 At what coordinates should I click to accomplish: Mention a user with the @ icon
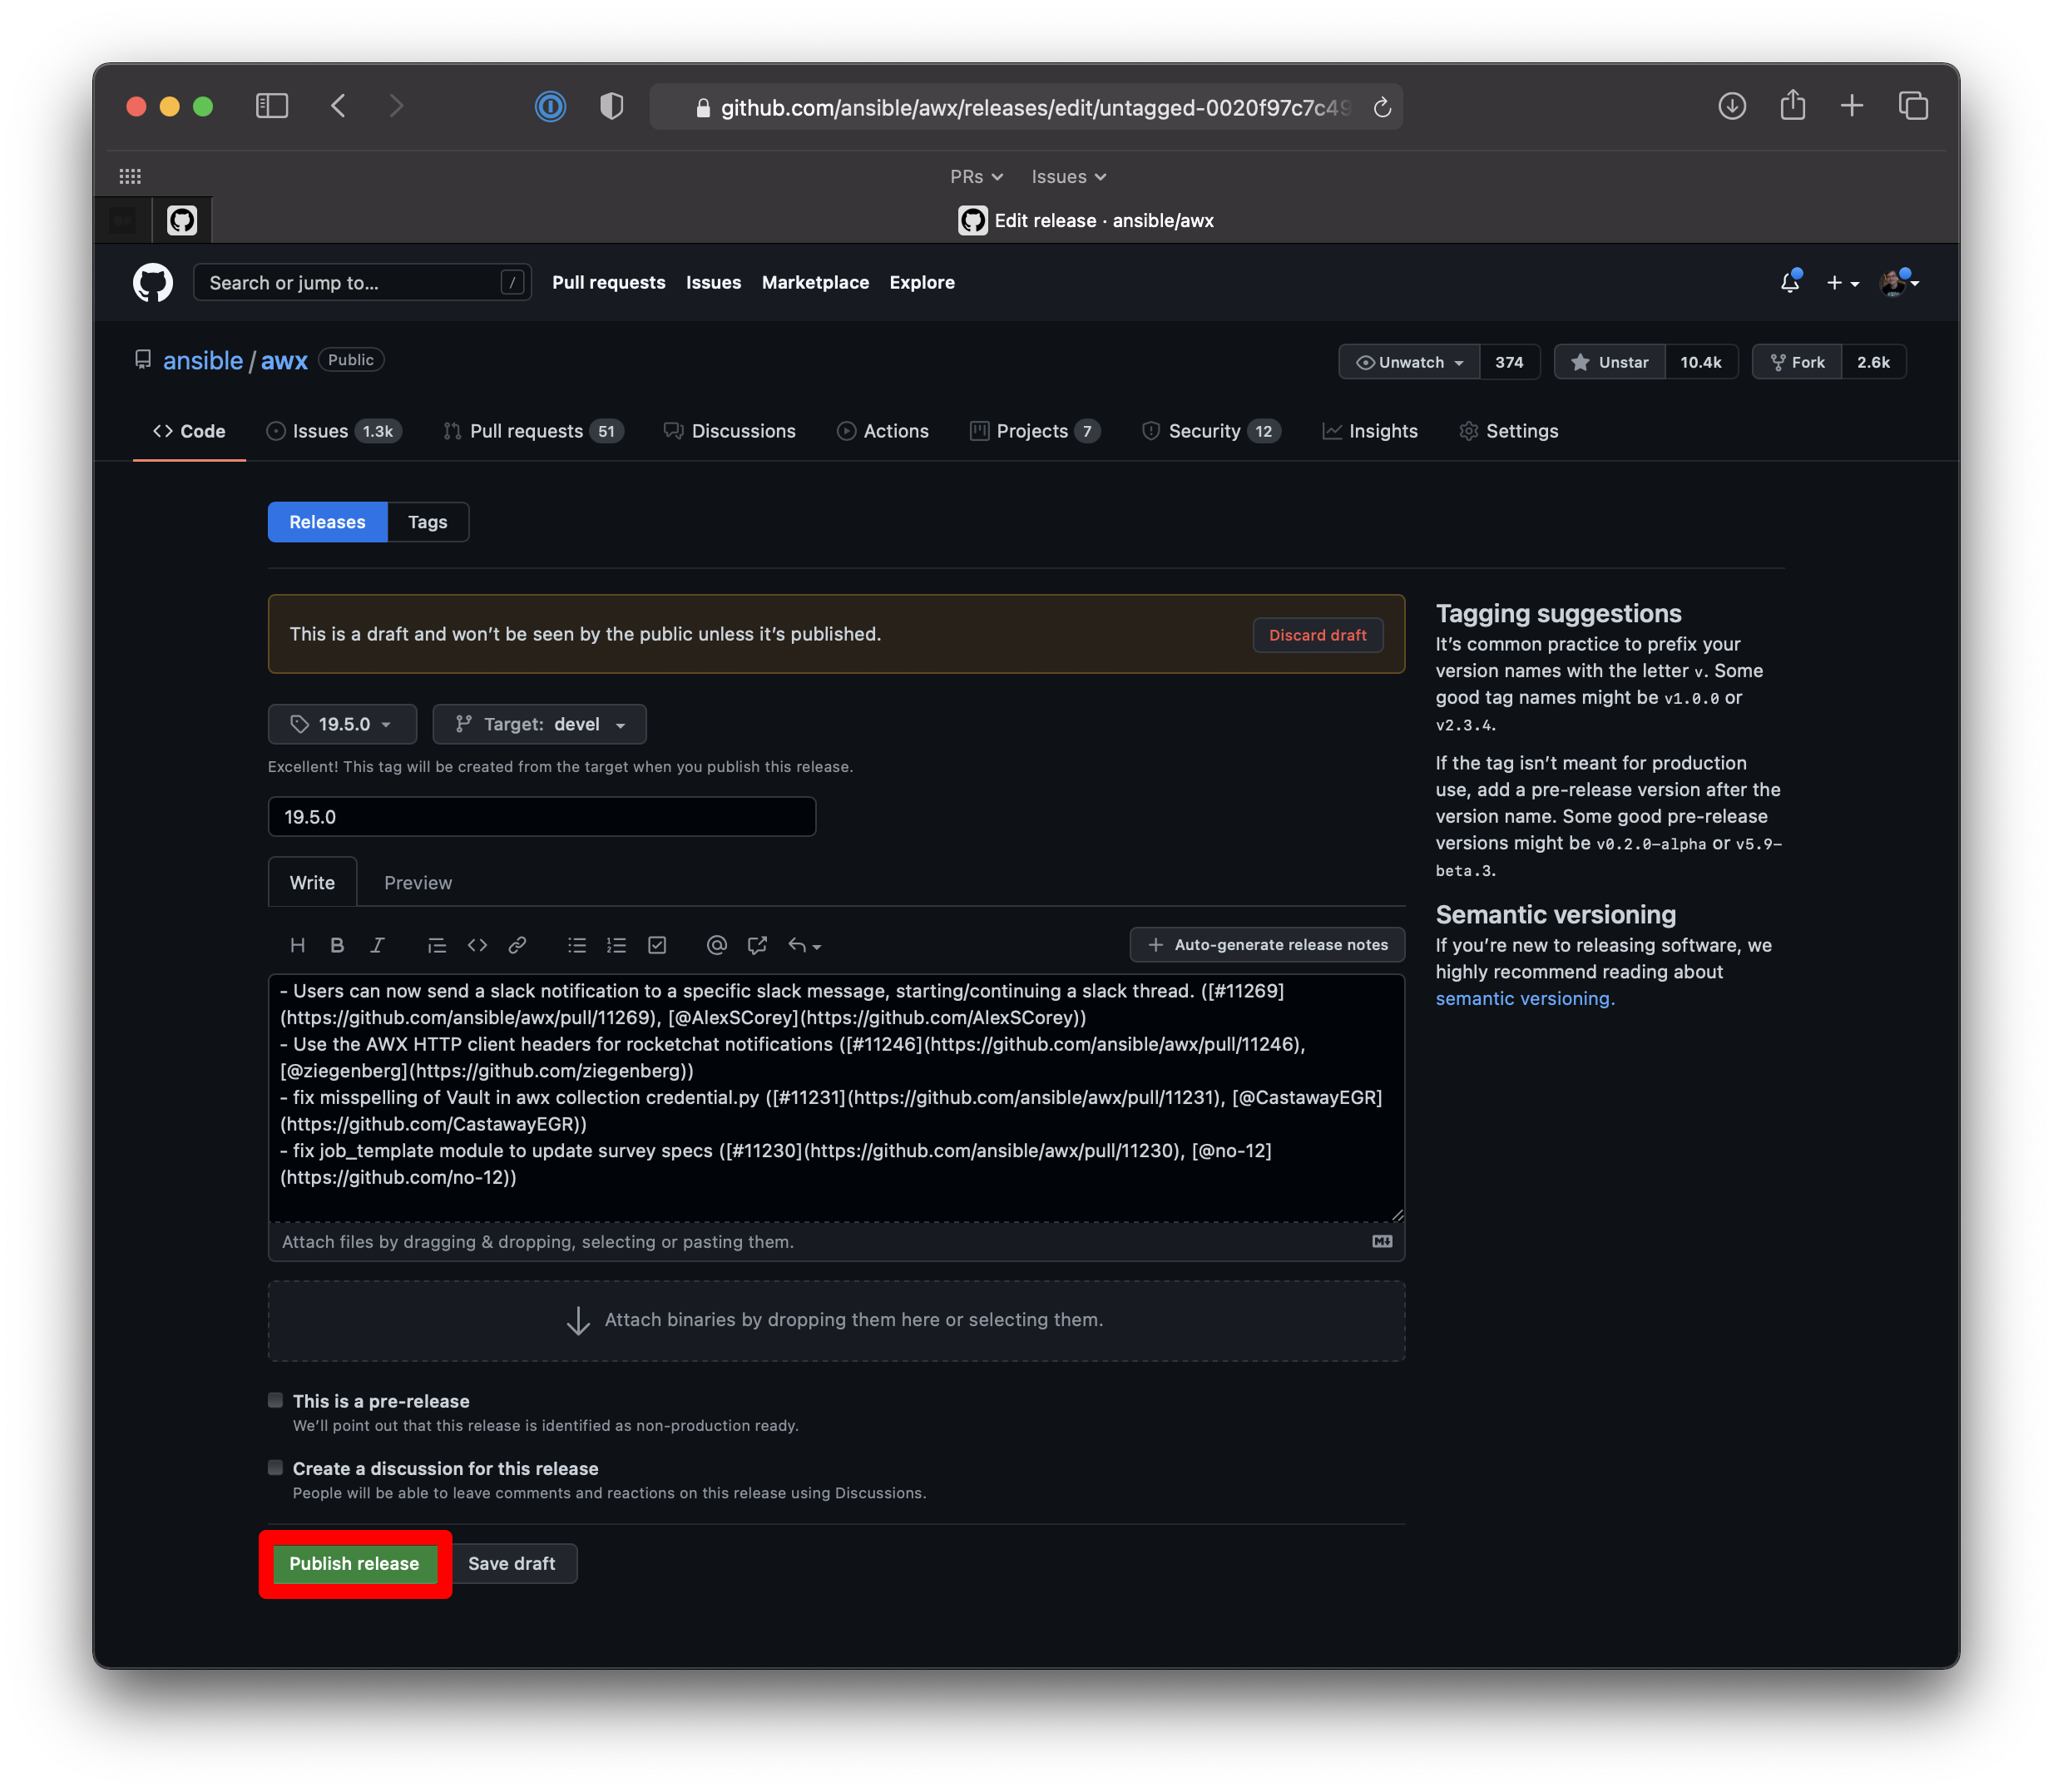click(x=716, y=944)
